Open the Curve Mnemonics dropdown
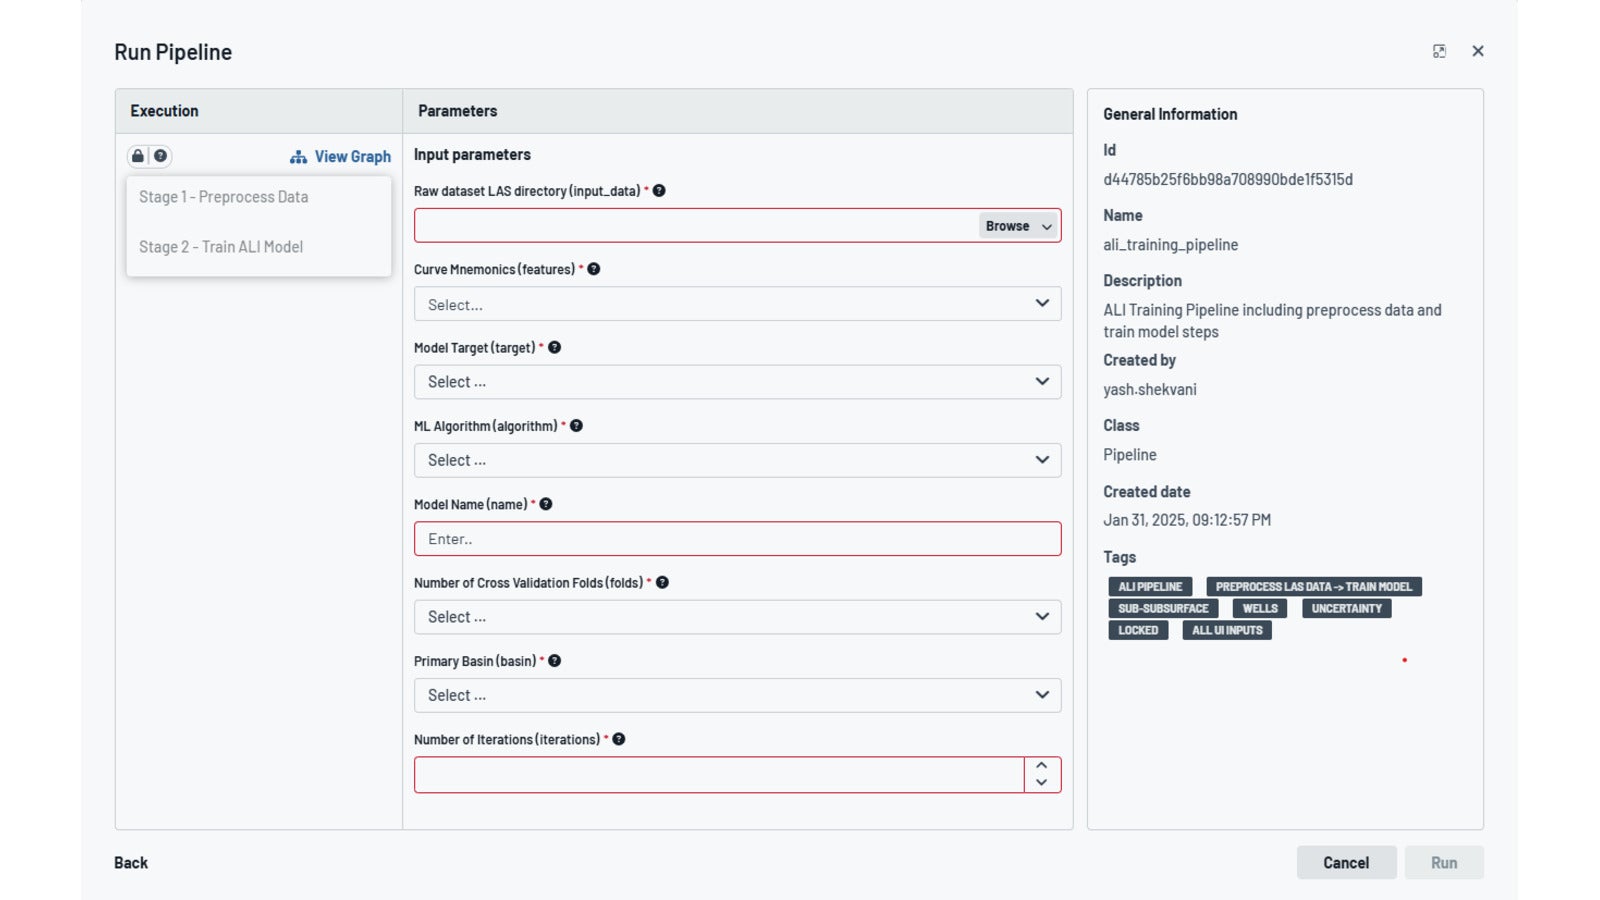The image size is (1600, 900). [737, 304]
